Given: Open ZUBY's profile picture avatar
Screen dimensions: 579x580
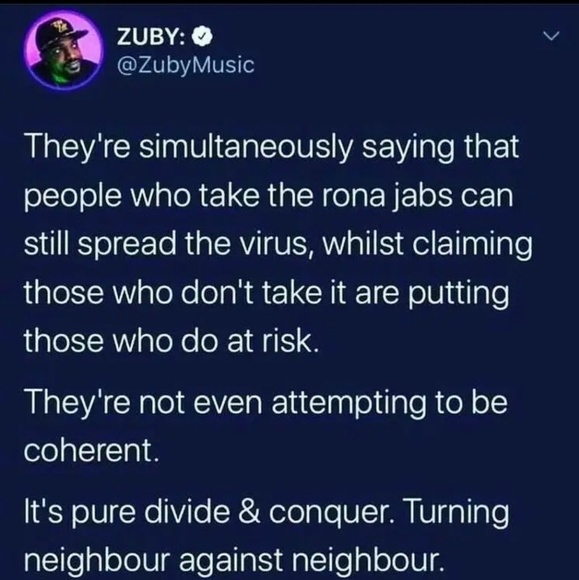Looking at the screenshot, I should [x=63, y=51].
